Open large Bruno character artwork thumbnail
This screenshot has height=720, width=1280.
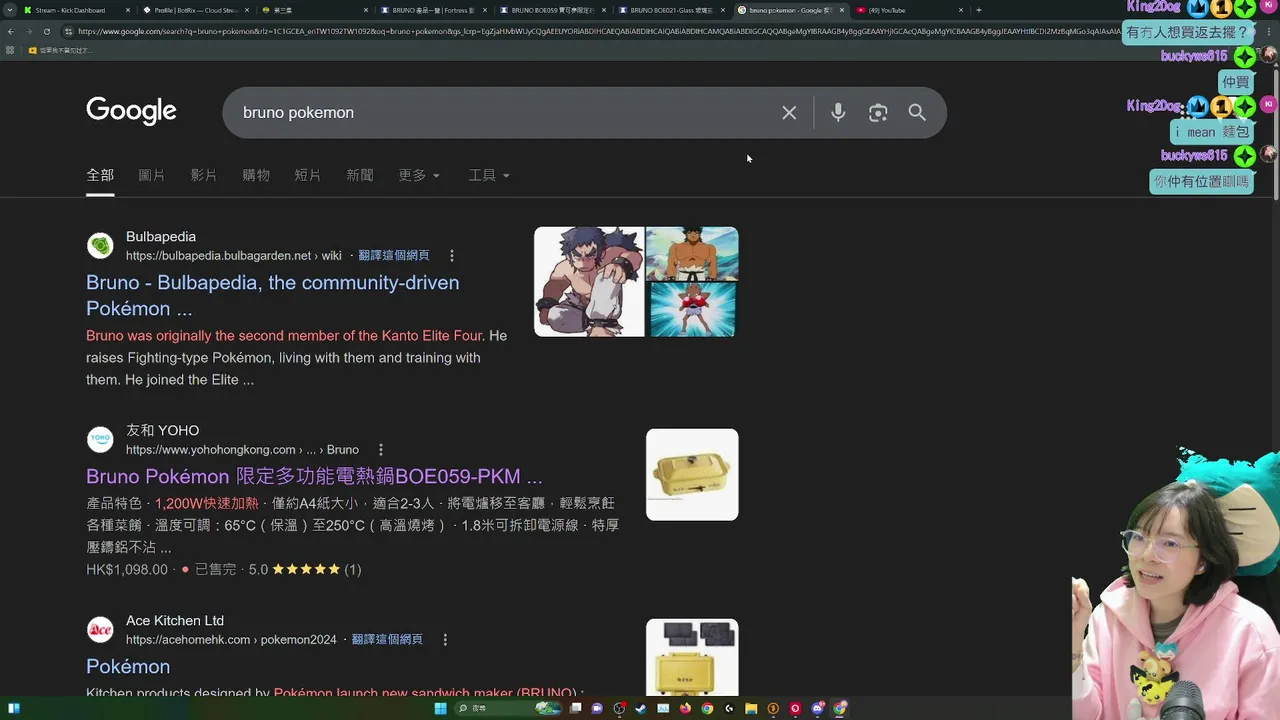[589, 282]
